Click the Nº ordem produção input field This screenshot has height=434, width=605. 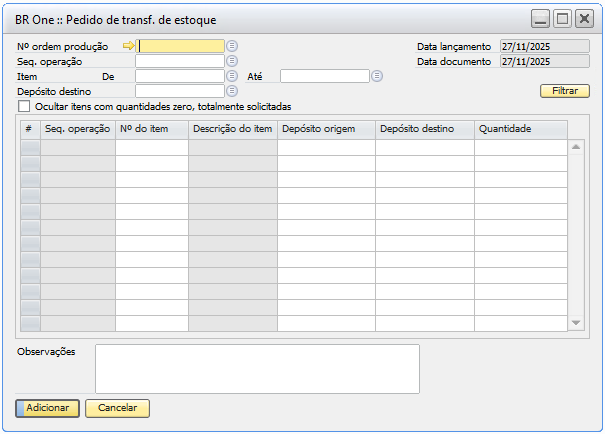pyautogui.click(x=180, y=46)
